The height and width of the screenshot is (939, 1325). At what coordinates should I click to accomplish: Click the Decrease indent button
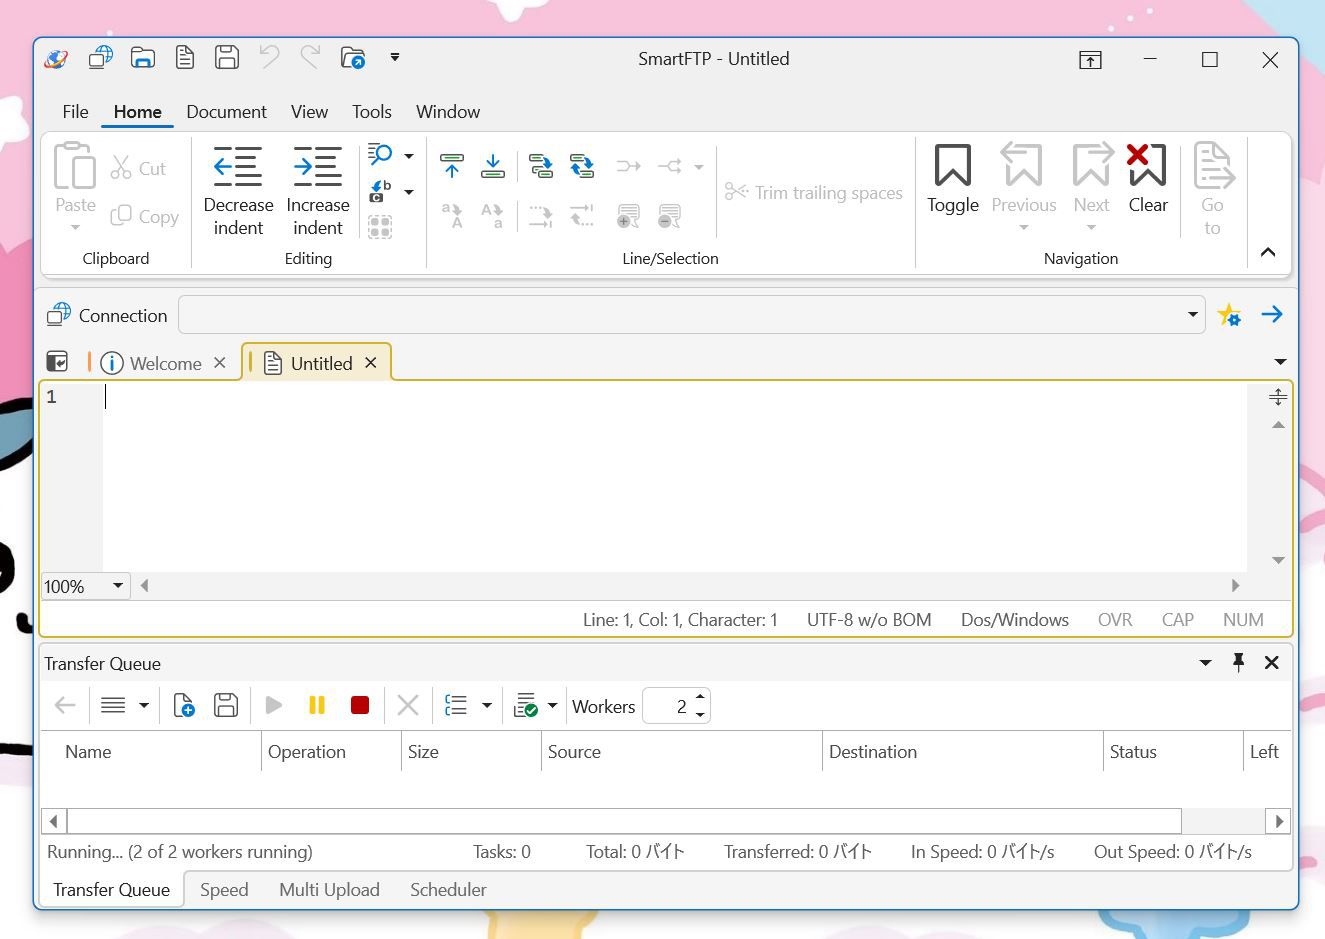[x=238, y=192]
